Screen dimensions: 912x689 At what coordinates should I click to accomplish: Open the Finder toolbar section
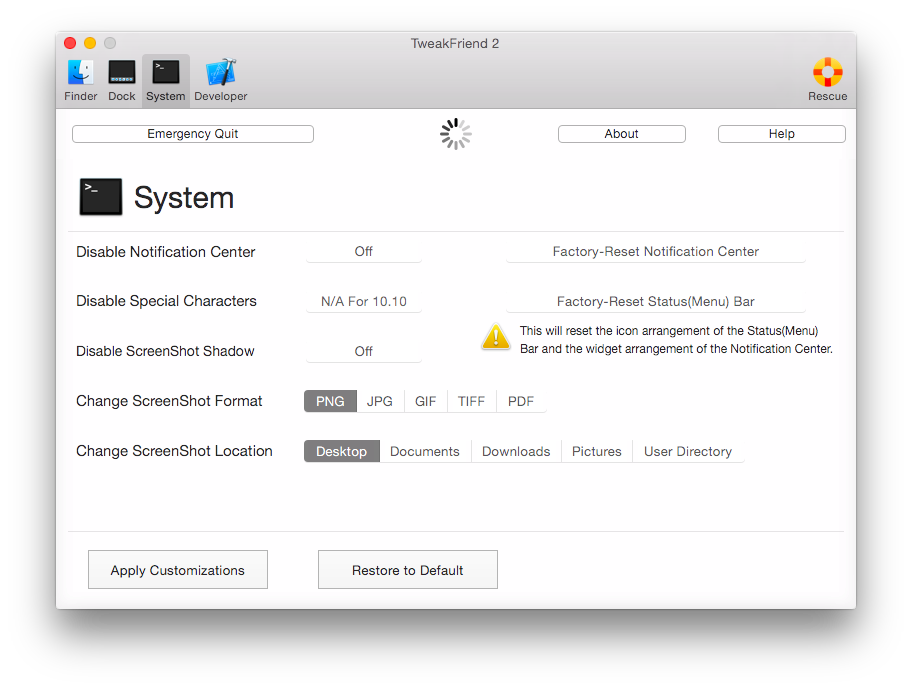[80, 81]
